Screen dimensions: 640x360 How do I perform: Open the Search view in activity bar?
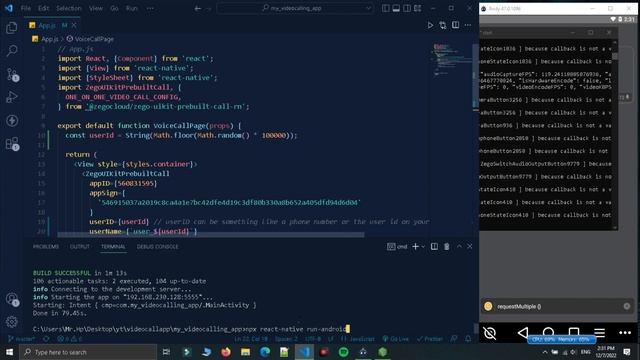(12, 51)
